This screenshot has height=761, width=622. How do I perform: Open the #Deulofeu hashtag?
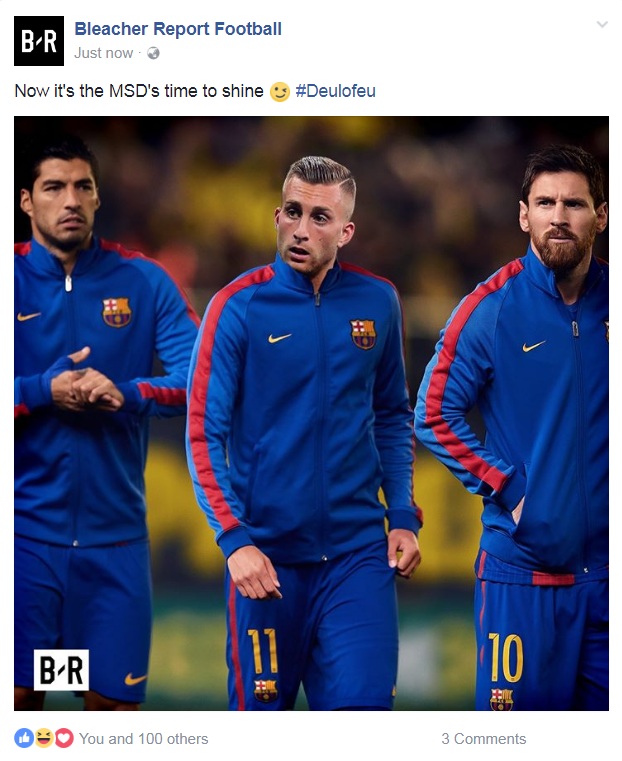(x=335, y=91)
